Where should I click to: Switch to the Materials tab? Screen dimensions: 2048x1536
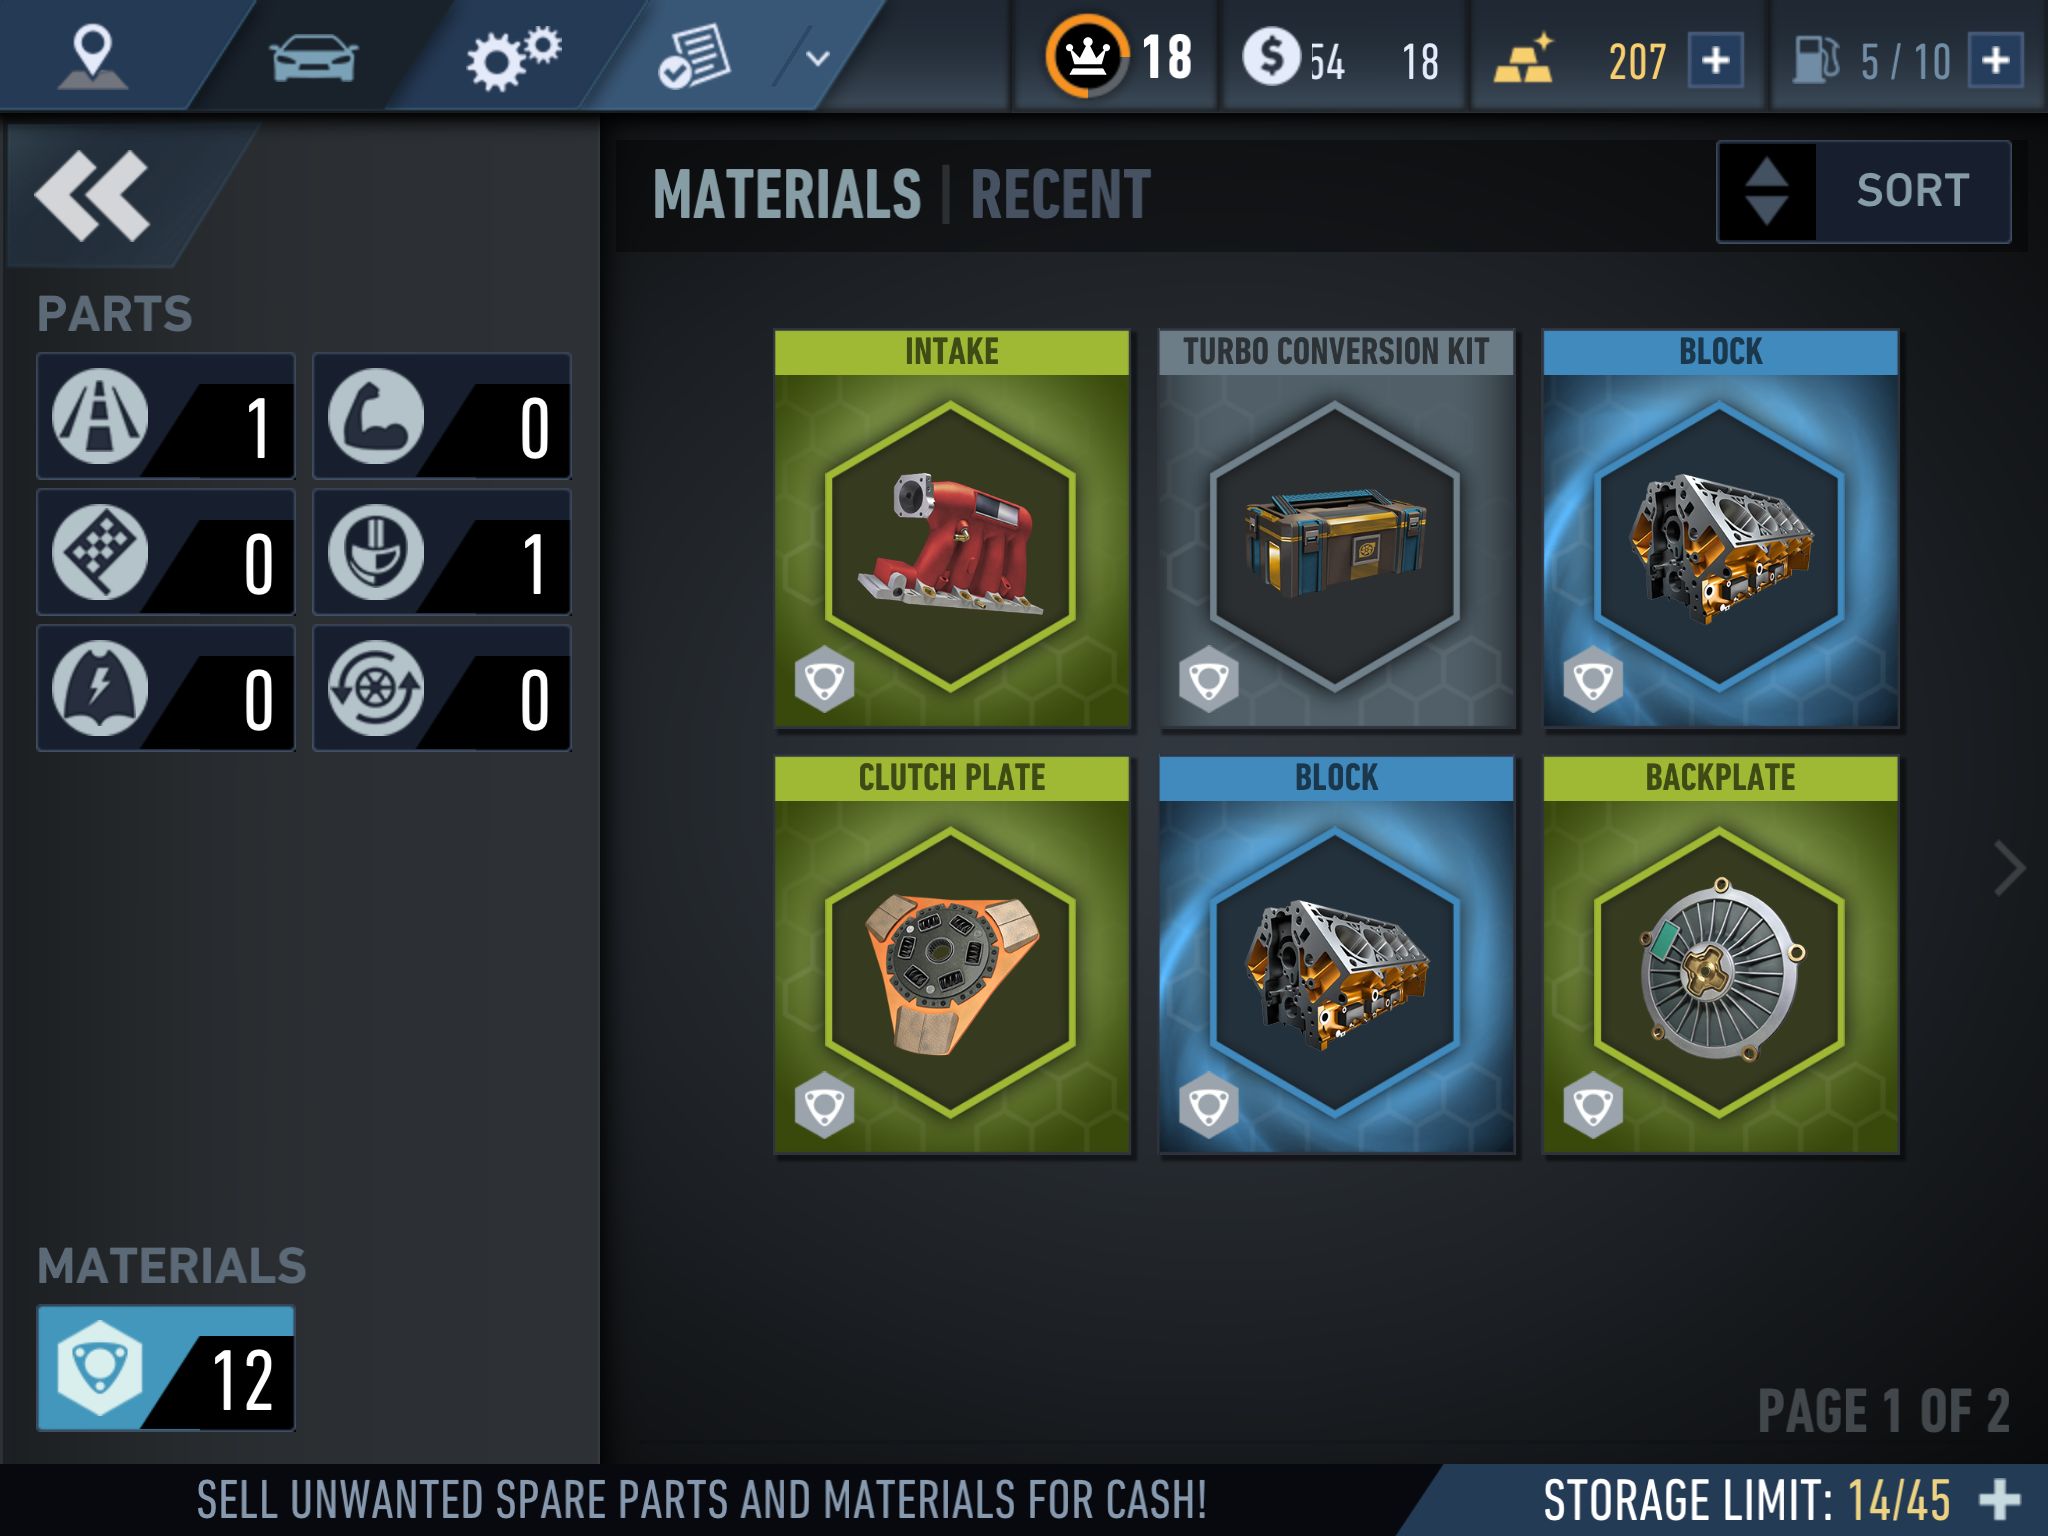(x=787, y=194)
